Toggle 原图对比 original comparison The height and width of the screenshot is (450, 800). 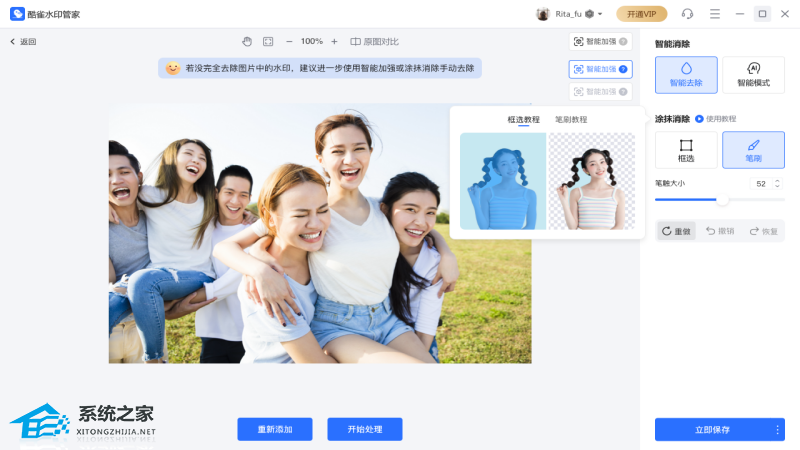[x=374, y=42]
